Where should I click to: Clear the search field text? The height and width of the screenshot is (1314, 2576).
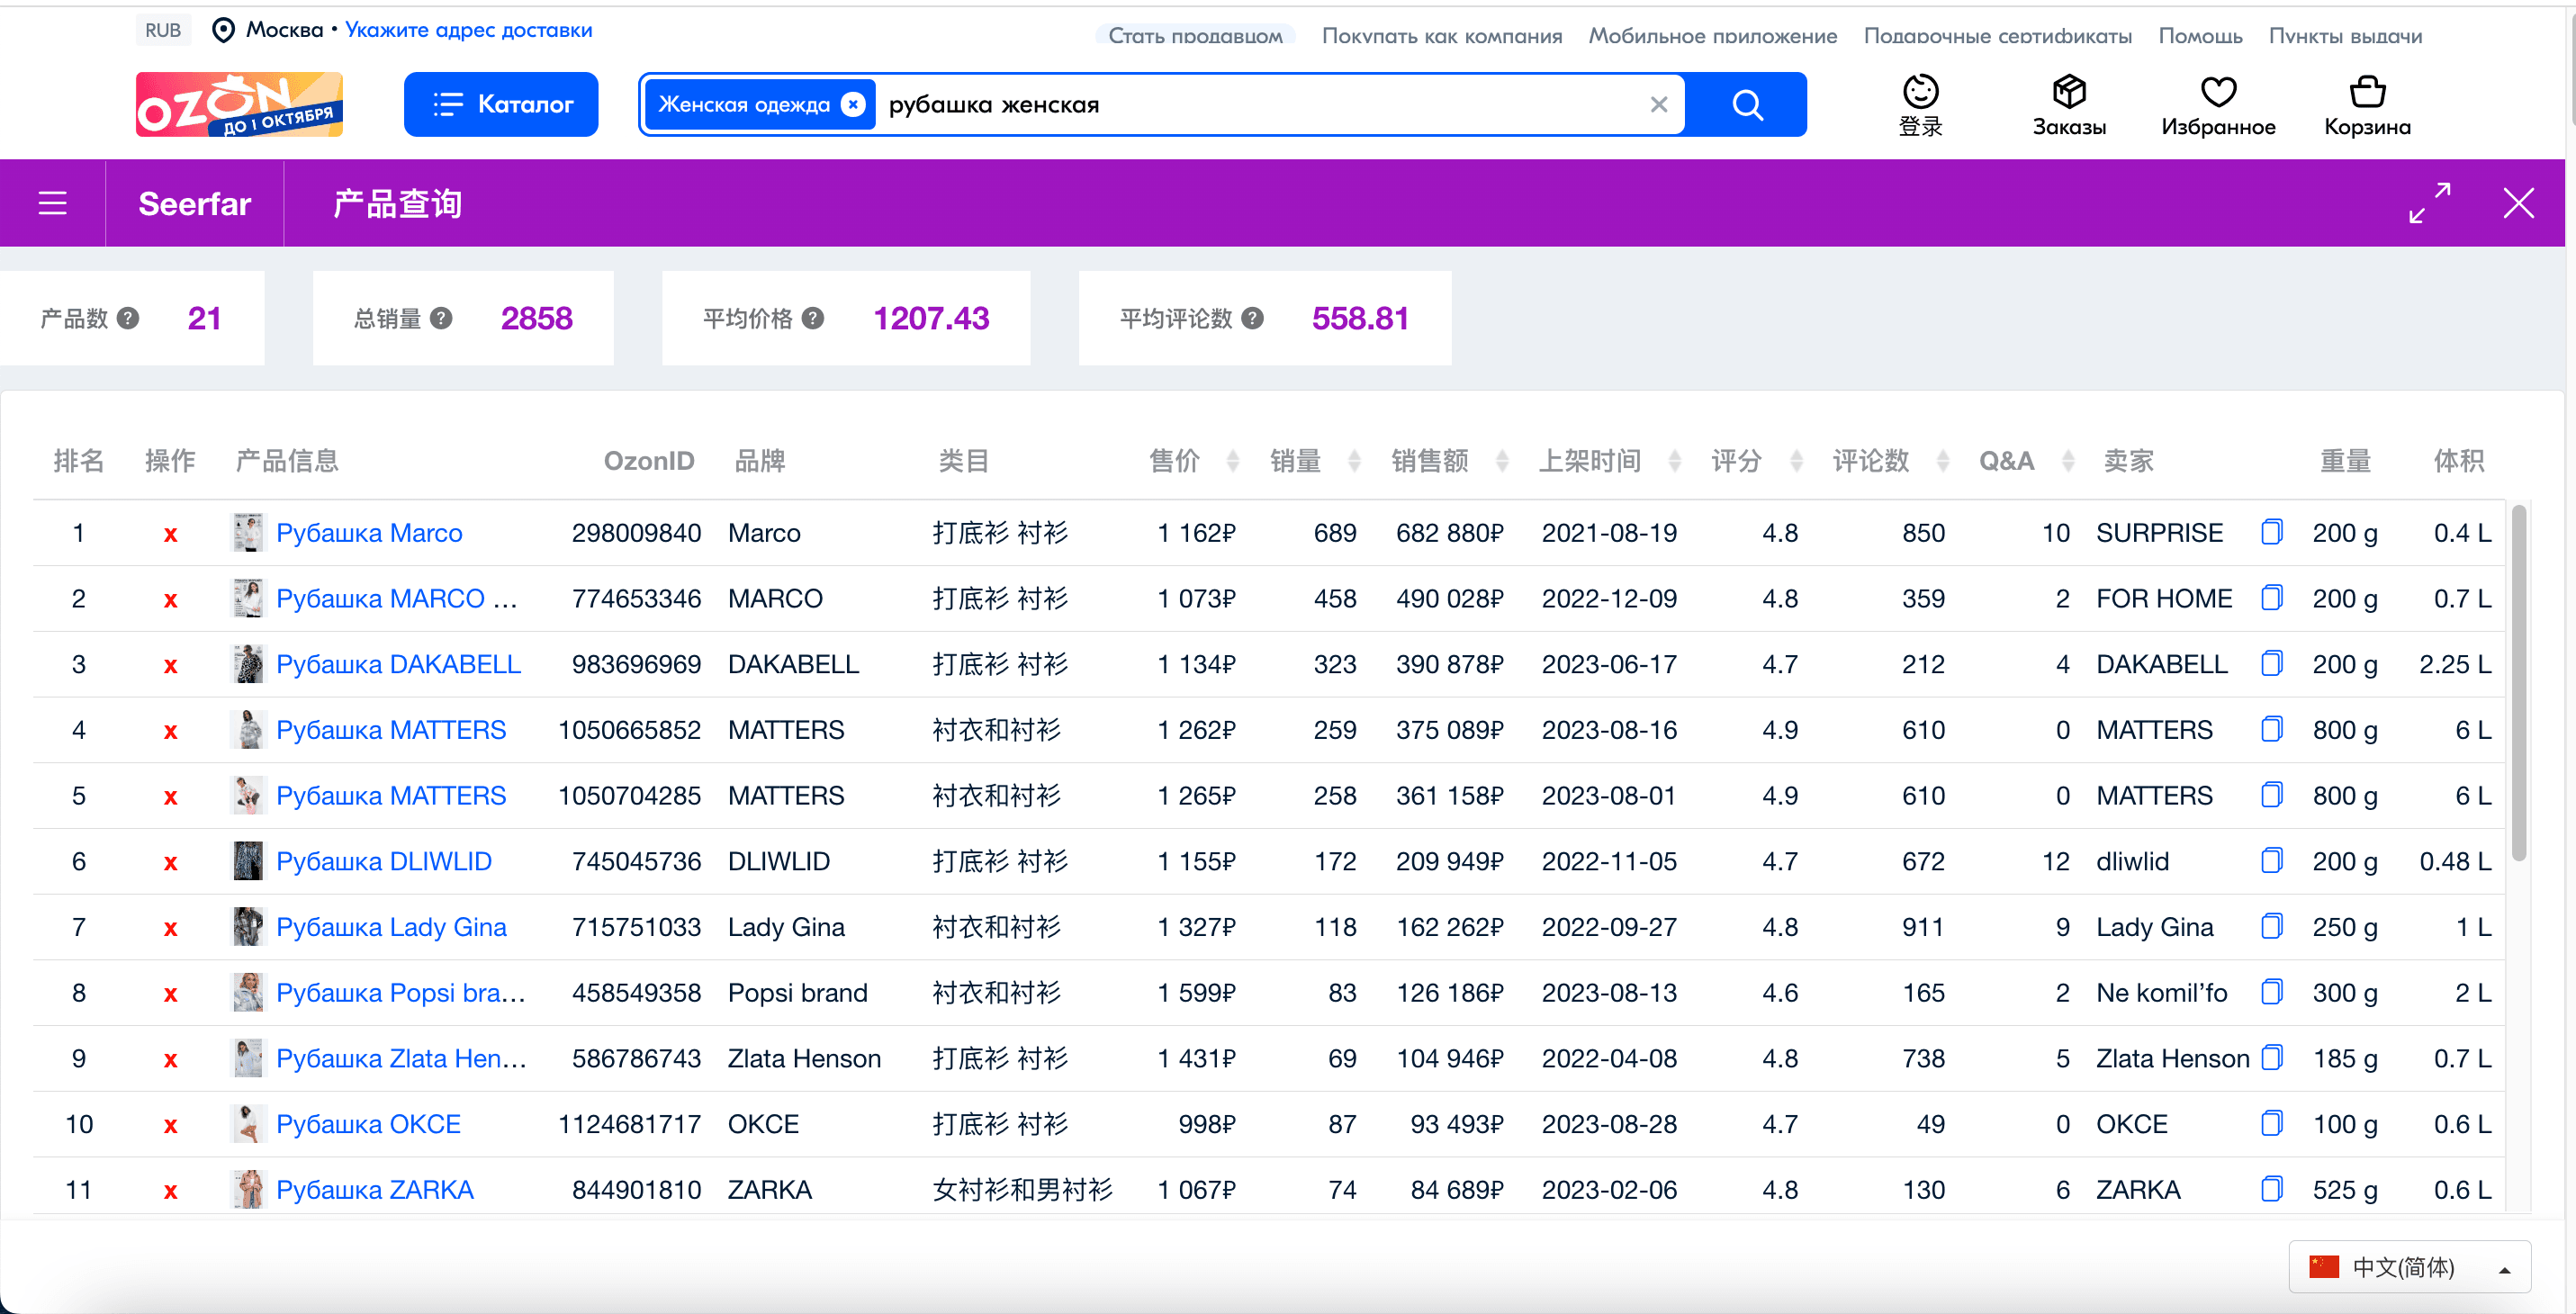[1658, 104]
